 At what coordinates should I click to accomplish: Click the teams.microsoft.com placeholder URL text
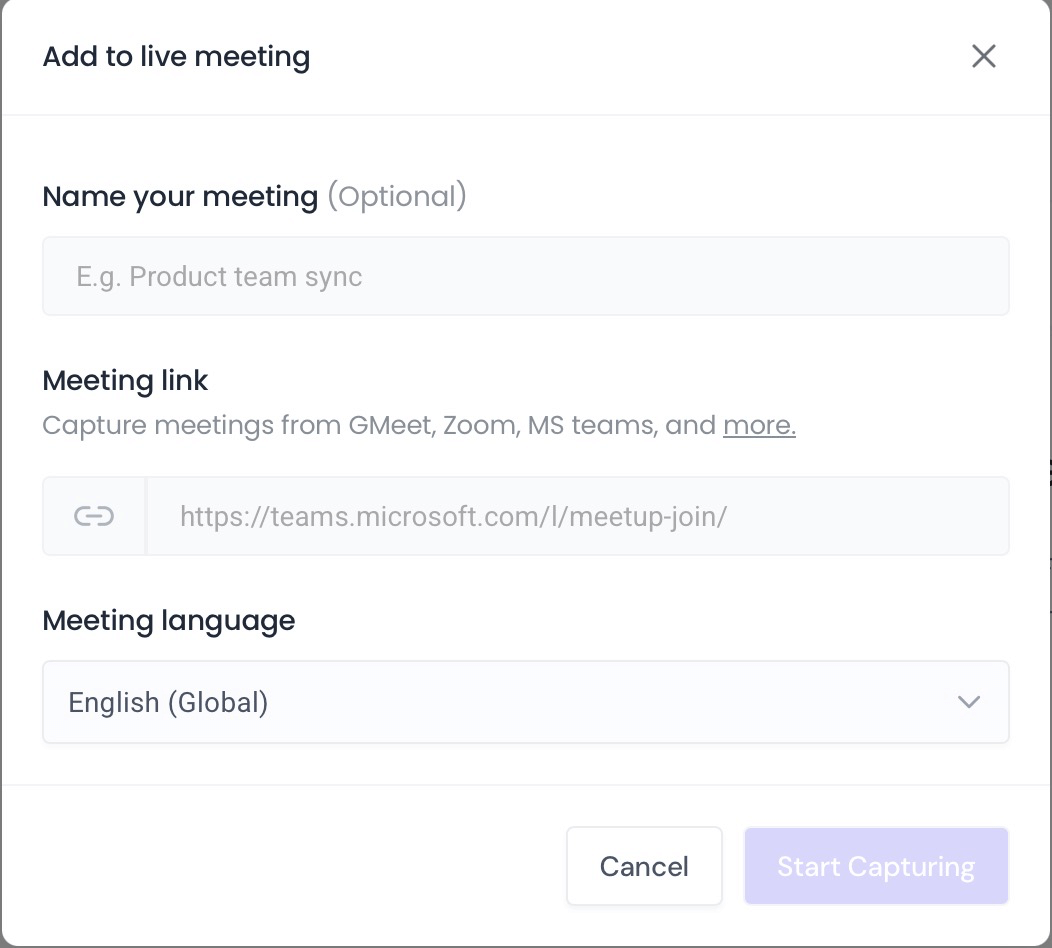[453, 517]
